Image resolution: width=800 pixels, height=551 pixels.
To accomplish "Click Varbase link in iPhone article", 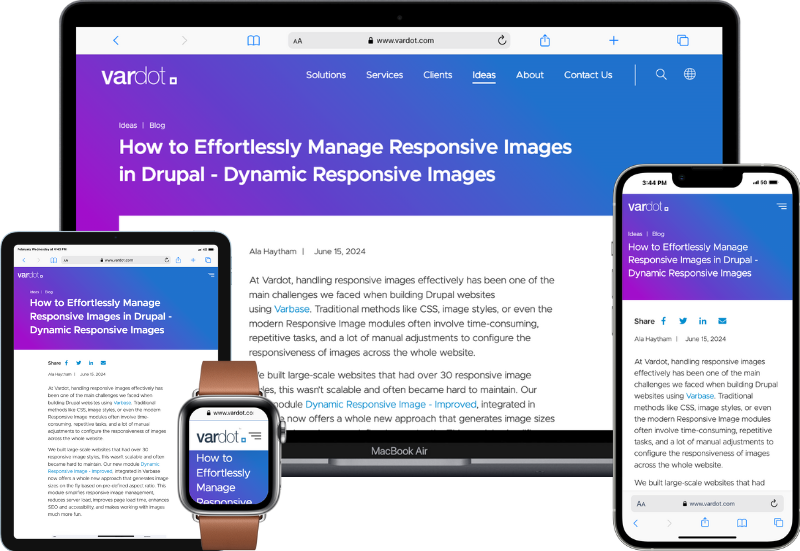I will tap(700, 396).
